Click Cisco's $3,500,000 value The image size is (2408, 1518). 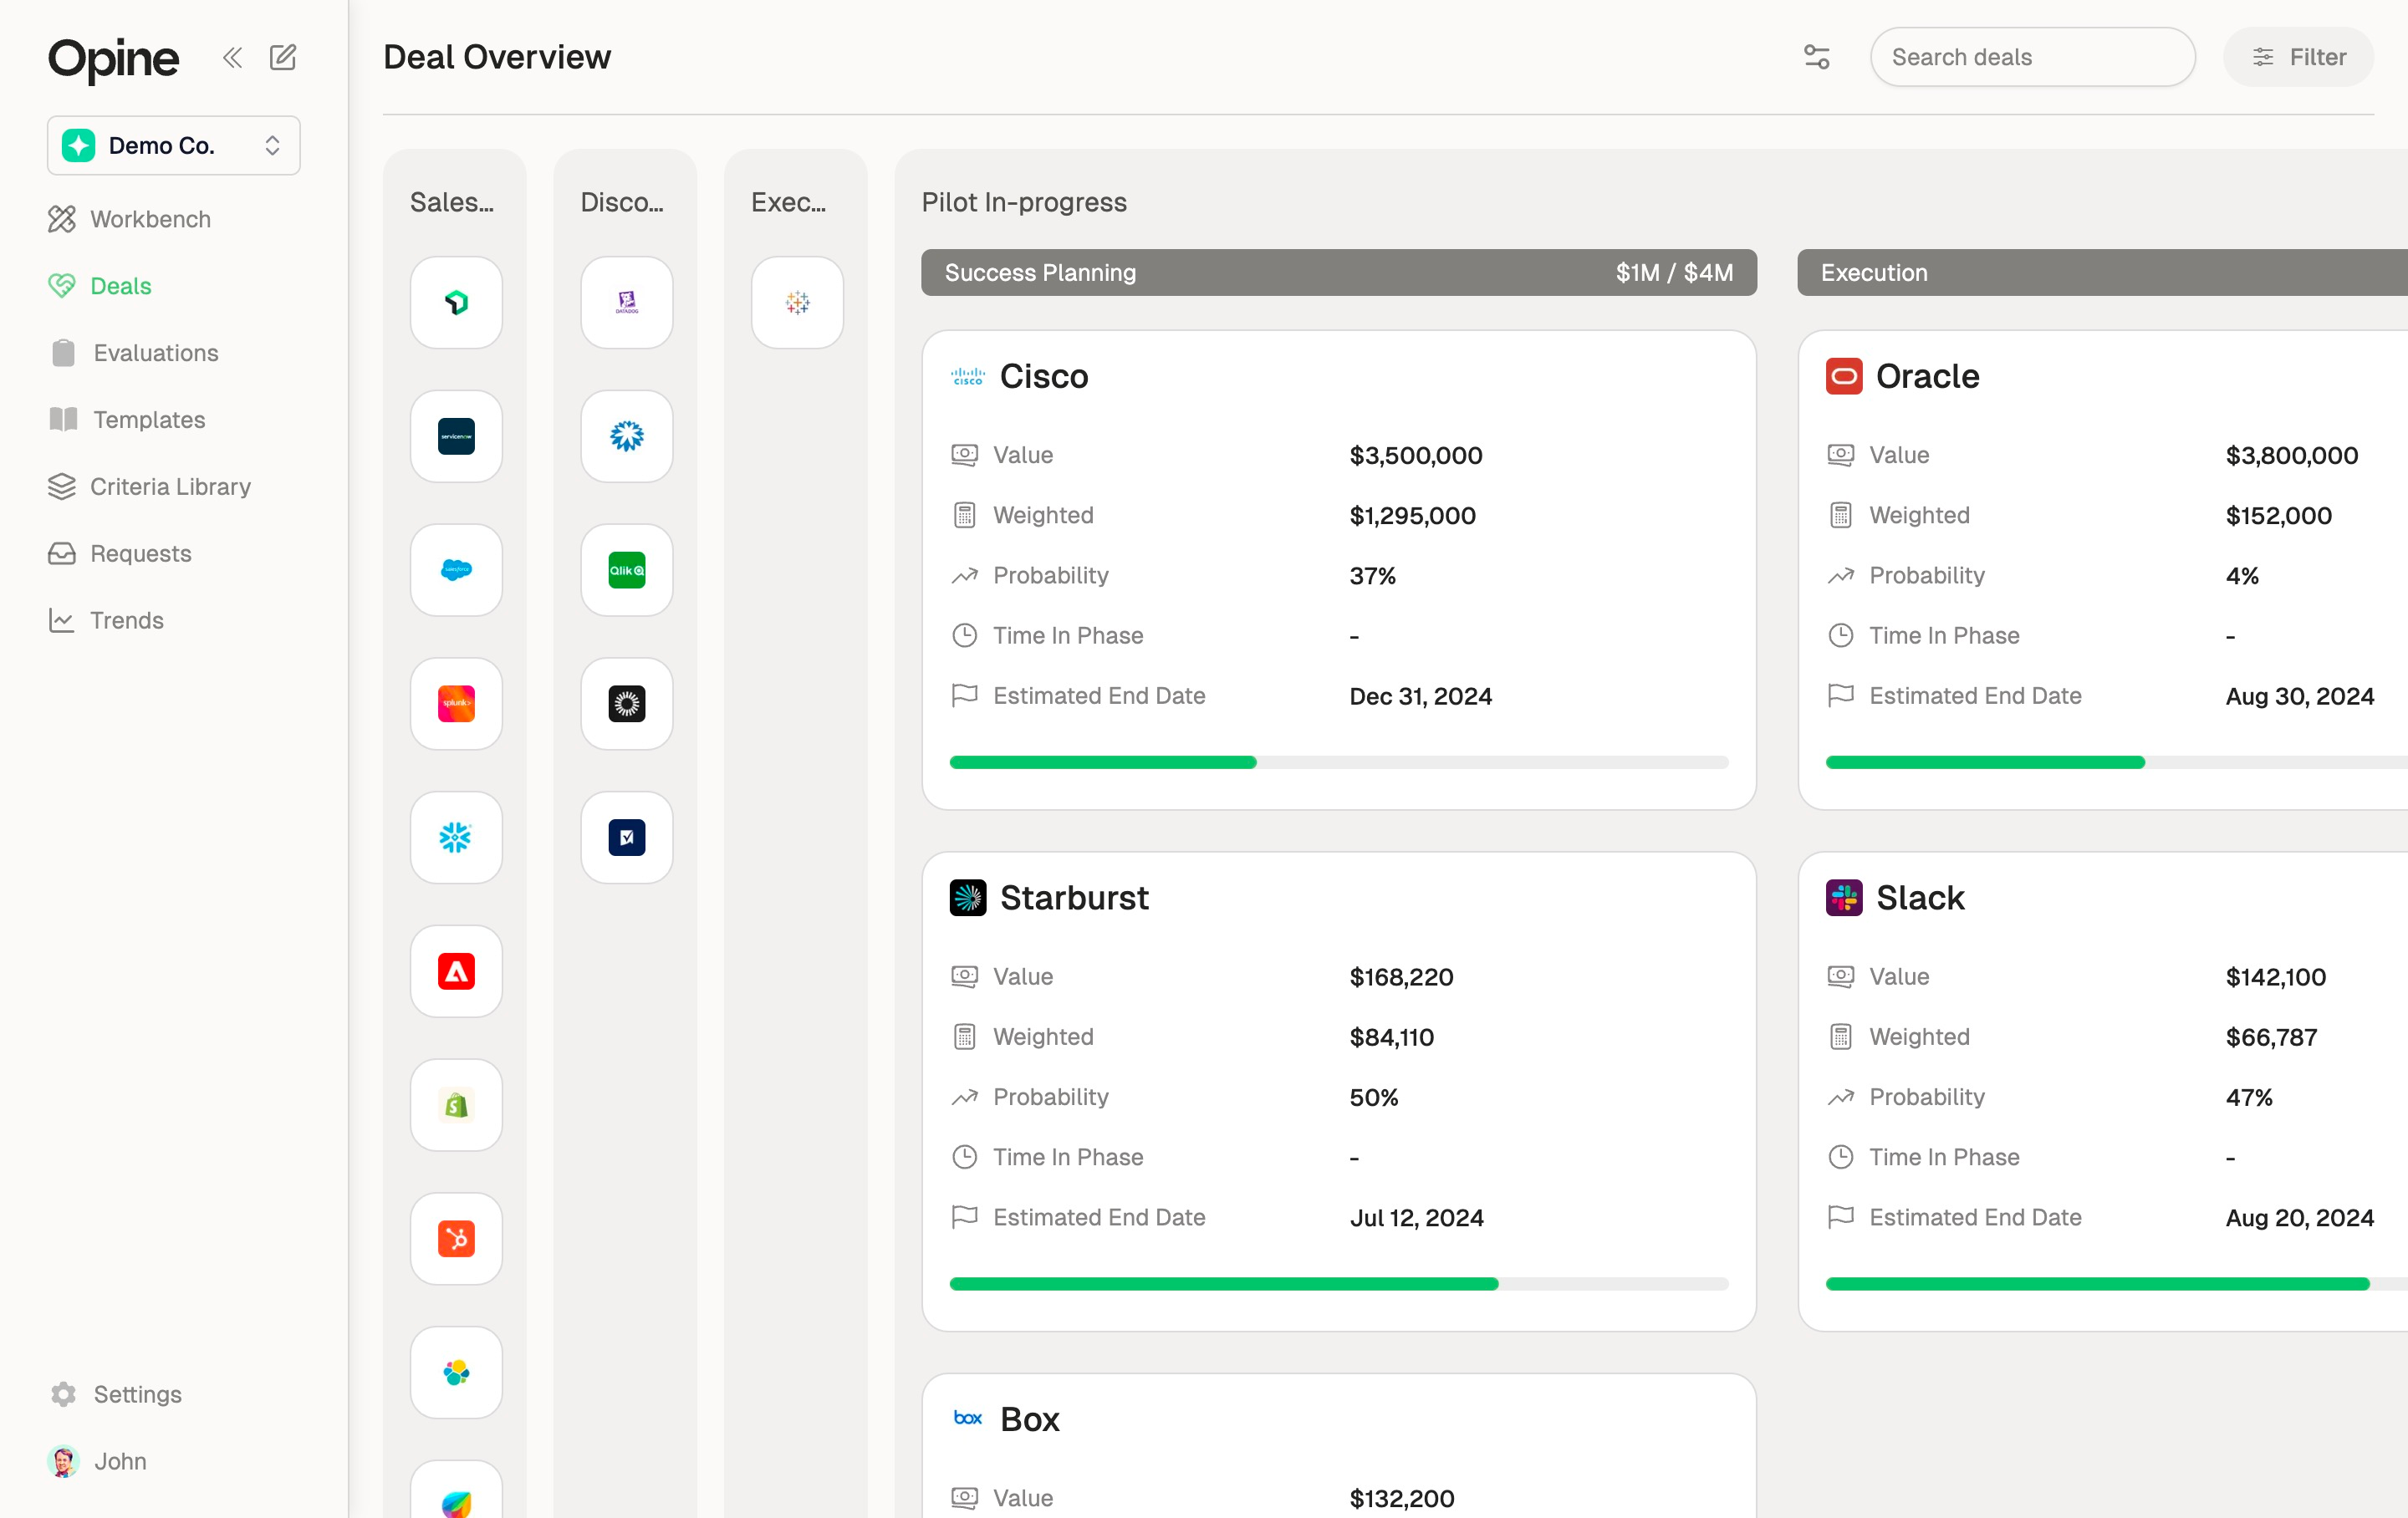click(1415, 455)
